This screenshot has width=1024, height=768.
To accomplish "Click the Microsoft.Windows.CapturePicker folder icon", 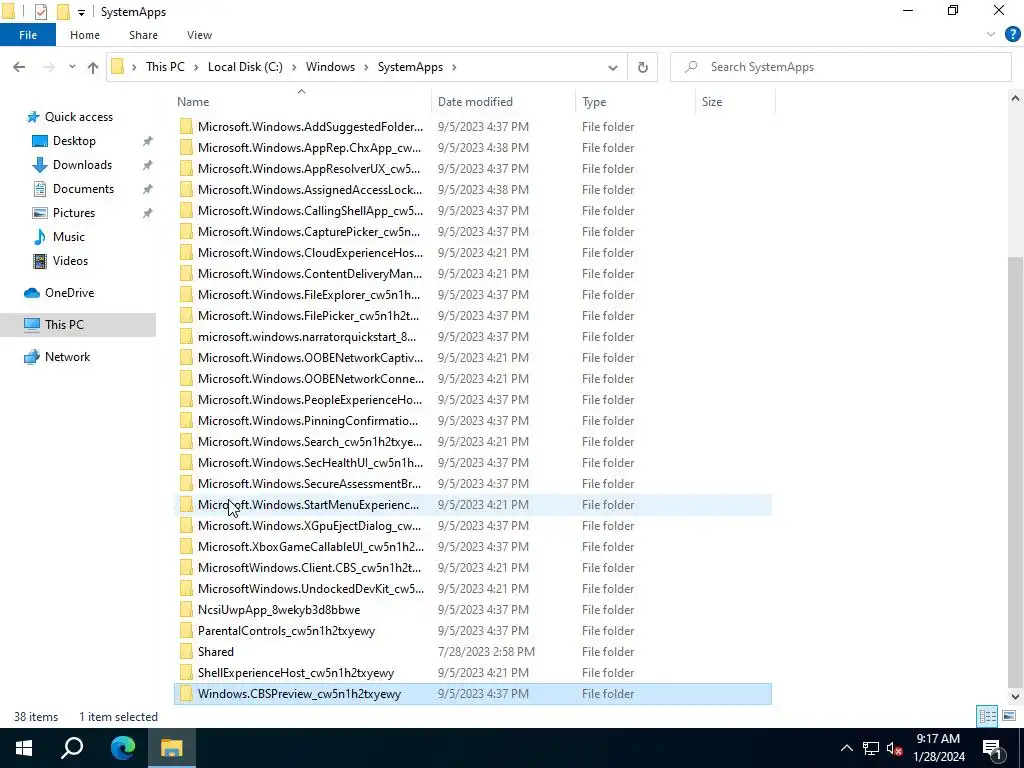I will (186, 232).
